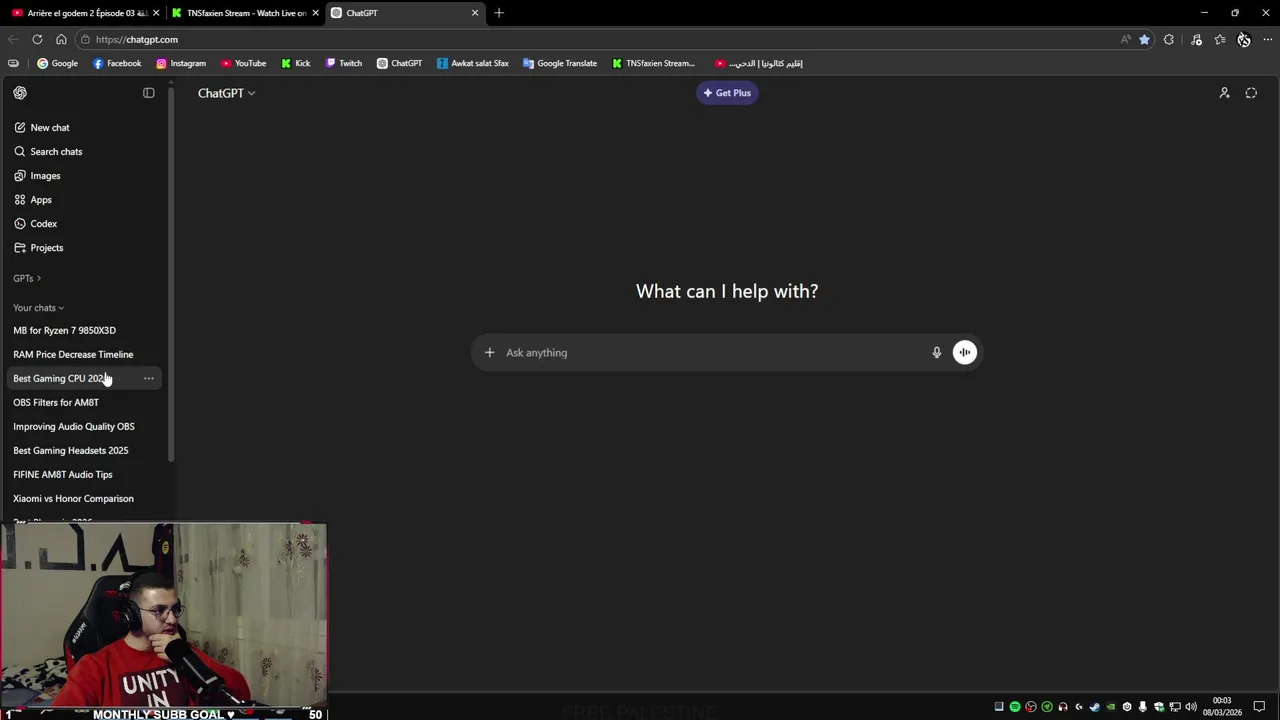Click the Logitech G tray icon
Image resolution: width=1280 pixels, height=720 pixels.
click(x=1079, y=707)
